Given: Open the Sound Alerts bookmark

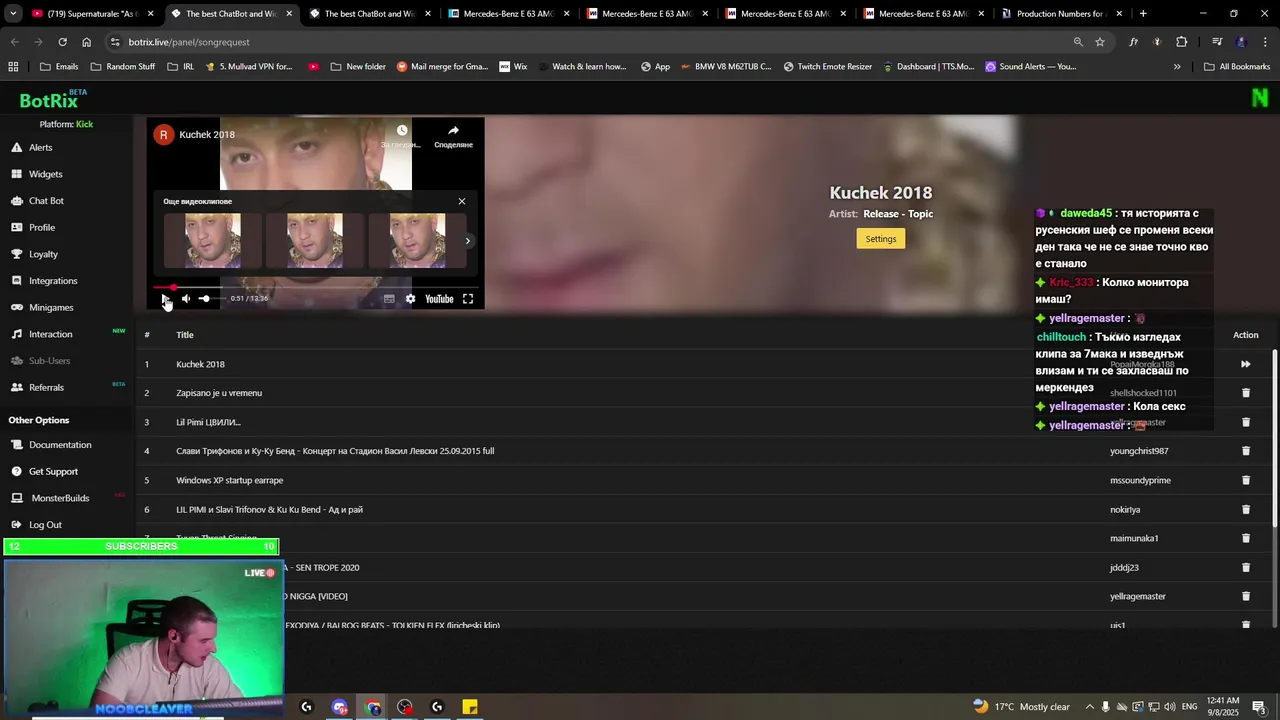Looking at the screenshot, I should tap(1030, 67).
